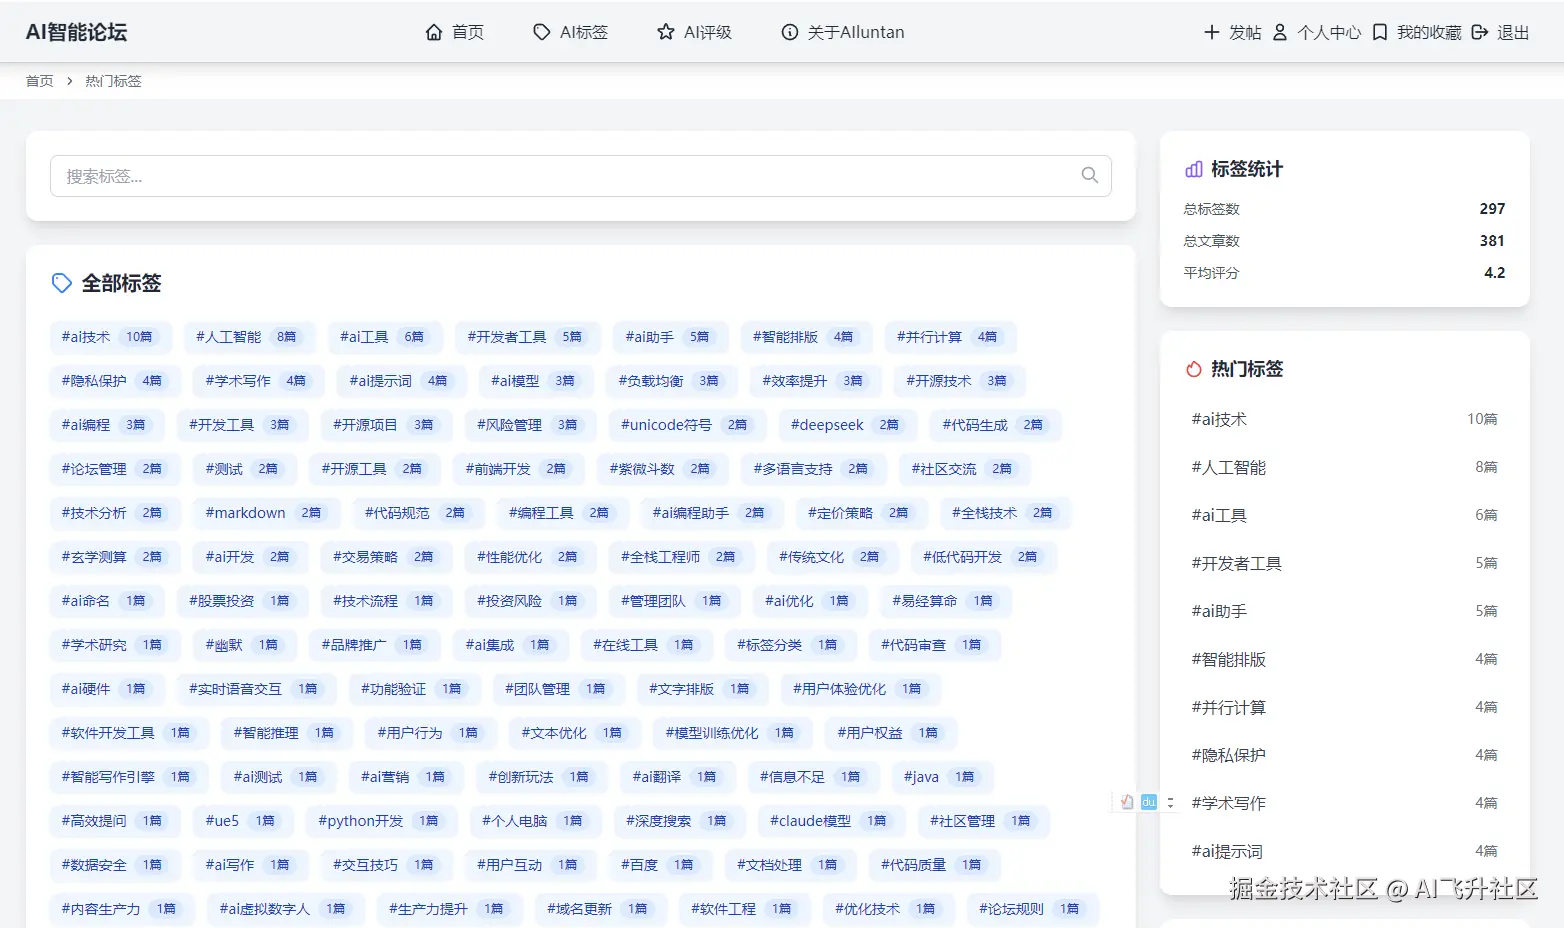1564x928 pixels.
Task: Focus the 搜索标签 search field
Action: [x=581, y=176]
